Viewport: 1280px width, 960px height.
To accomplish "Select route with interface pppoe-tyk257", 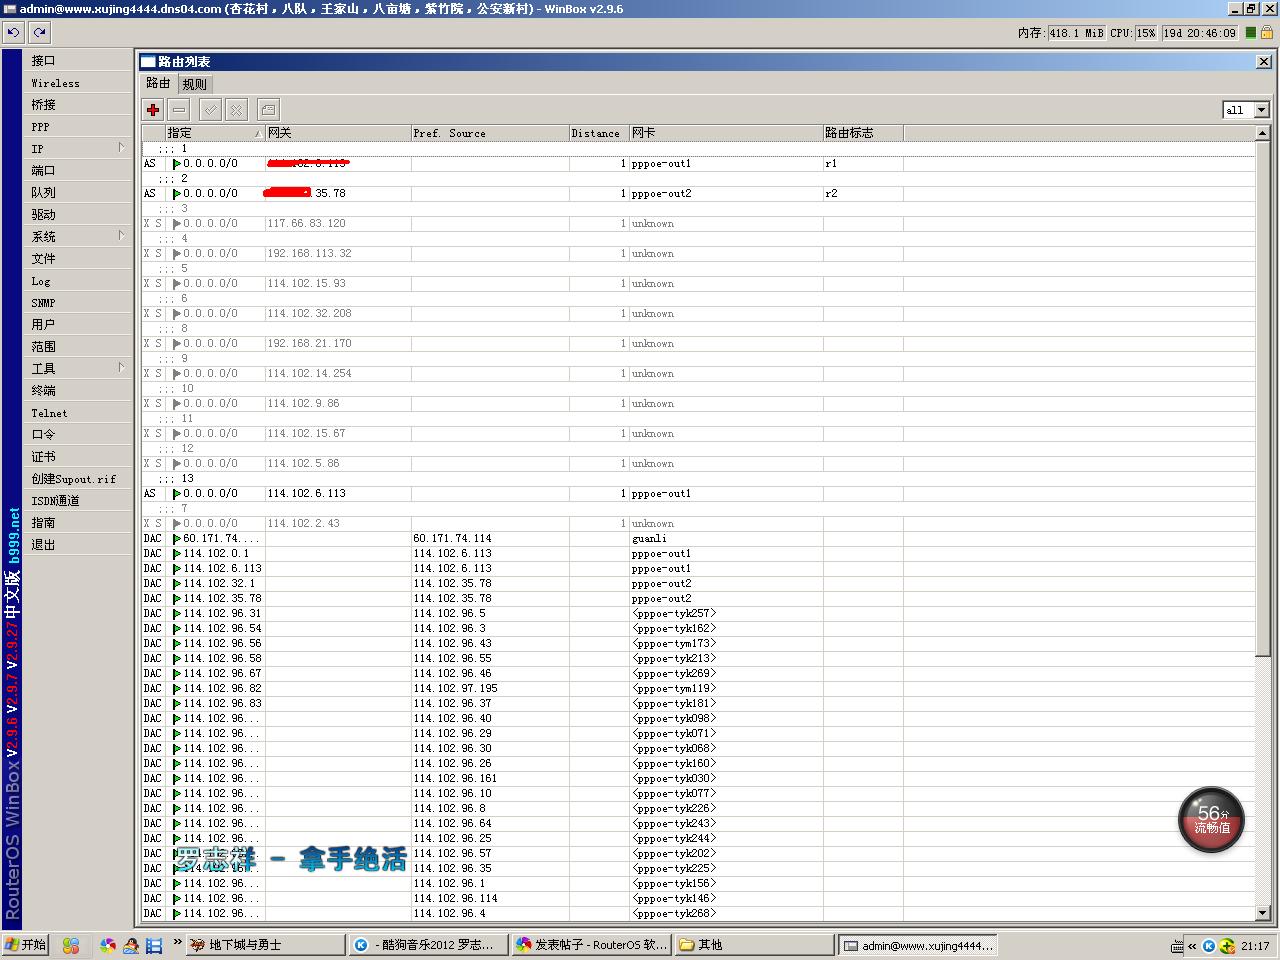I will pyautogui.click(x=698, y=614).
